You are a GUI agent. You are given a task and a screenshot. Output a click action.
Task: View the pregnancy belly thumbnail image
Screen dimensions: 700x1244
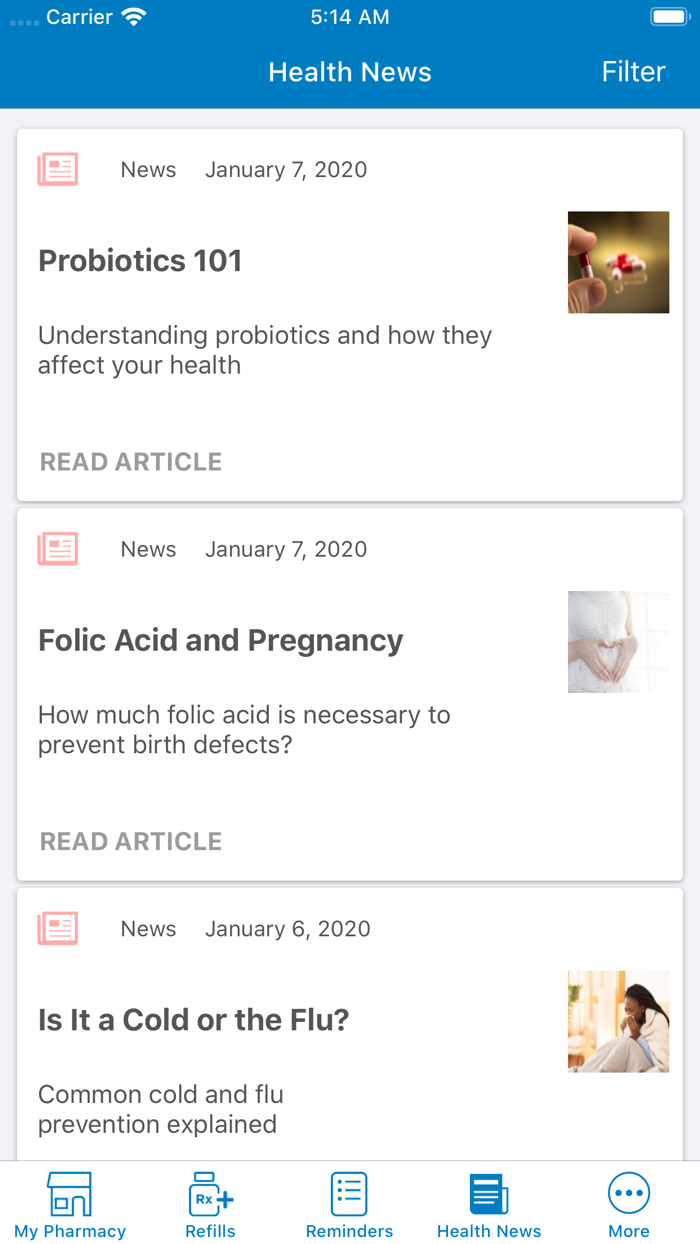pyautogui.click(x=618, y=642)
